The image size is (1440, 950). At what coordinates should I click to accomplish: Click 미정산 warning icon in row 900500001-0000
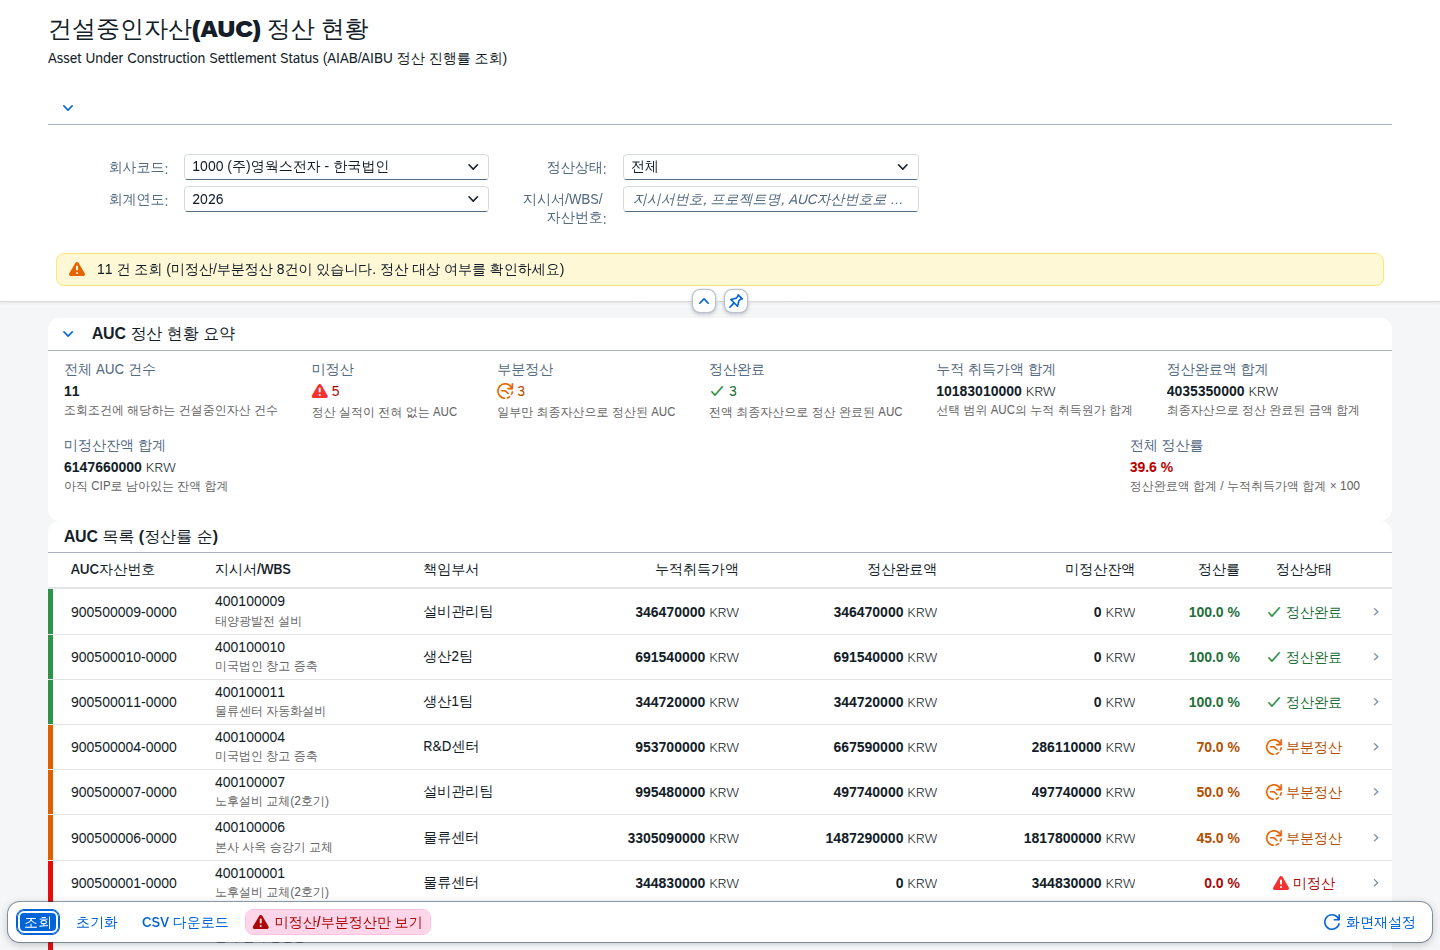pos(1281,883)
